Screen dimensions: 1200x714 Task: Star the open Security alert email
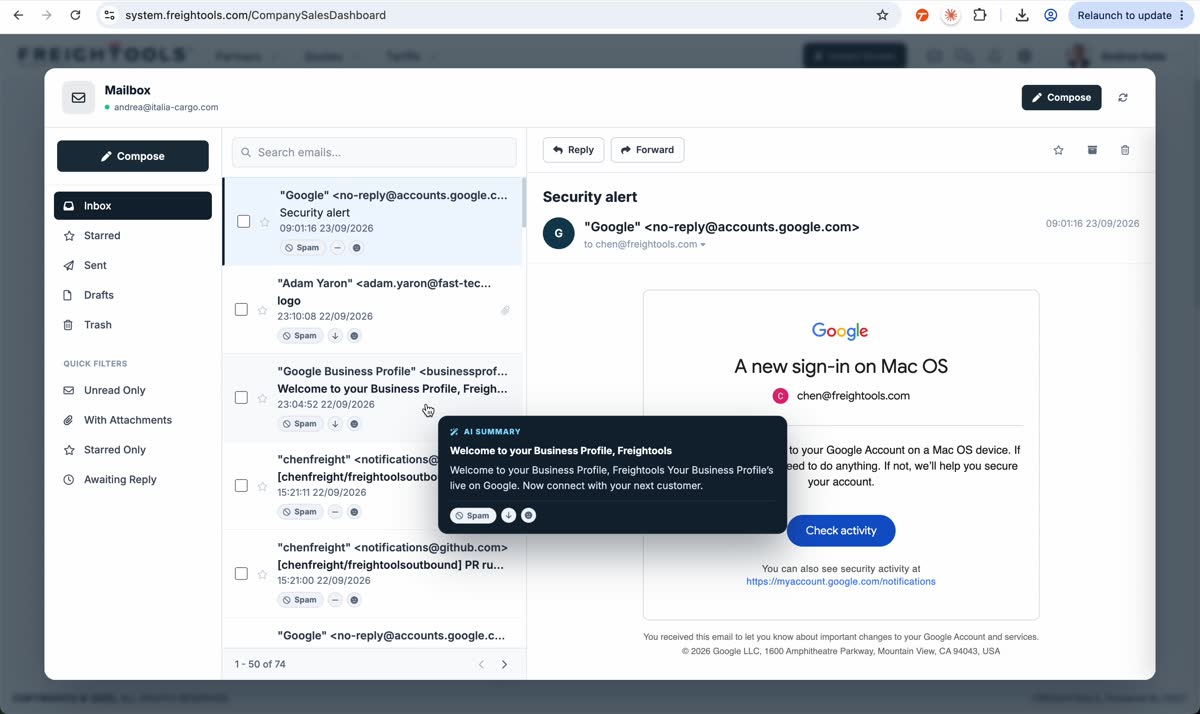[x=1058, y=150]
